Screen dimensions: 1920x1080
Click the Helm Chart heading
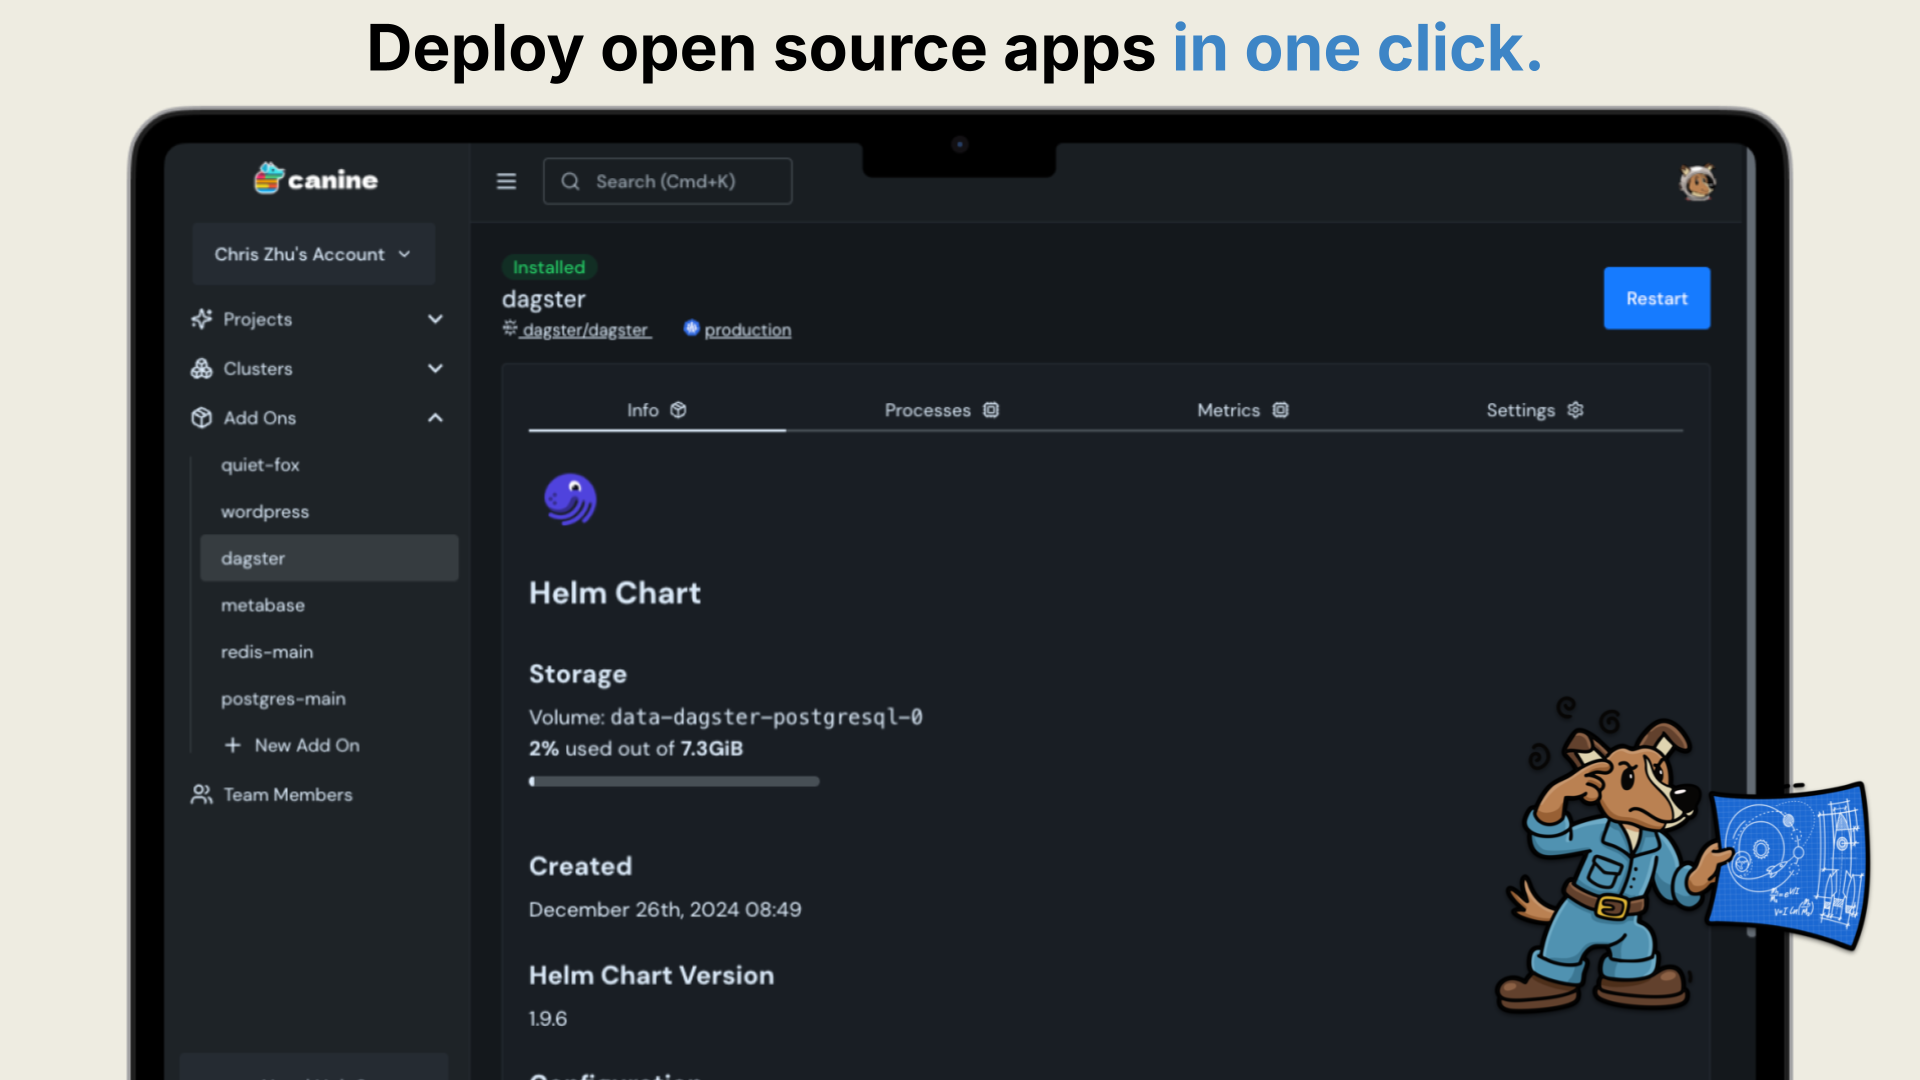[x=615, y=593]
